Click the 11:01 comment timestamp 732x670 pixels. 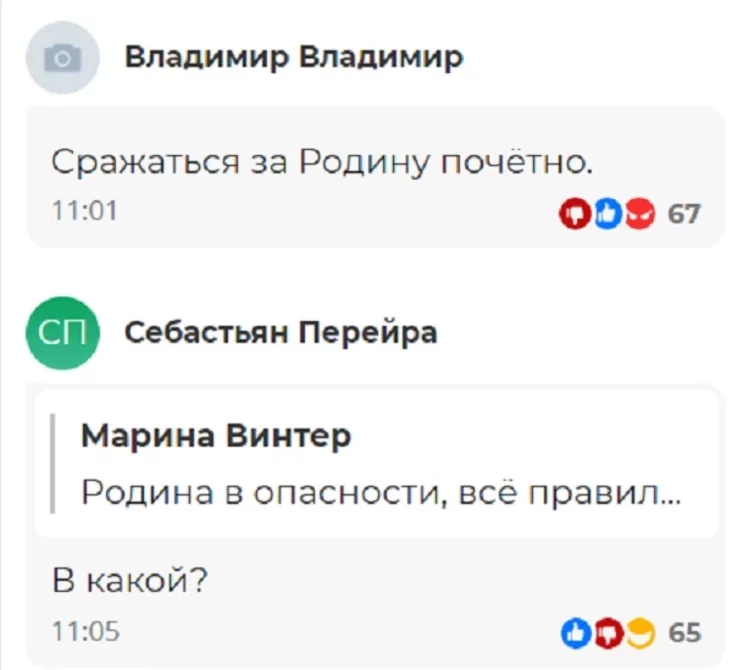click(x=84, y=212)
